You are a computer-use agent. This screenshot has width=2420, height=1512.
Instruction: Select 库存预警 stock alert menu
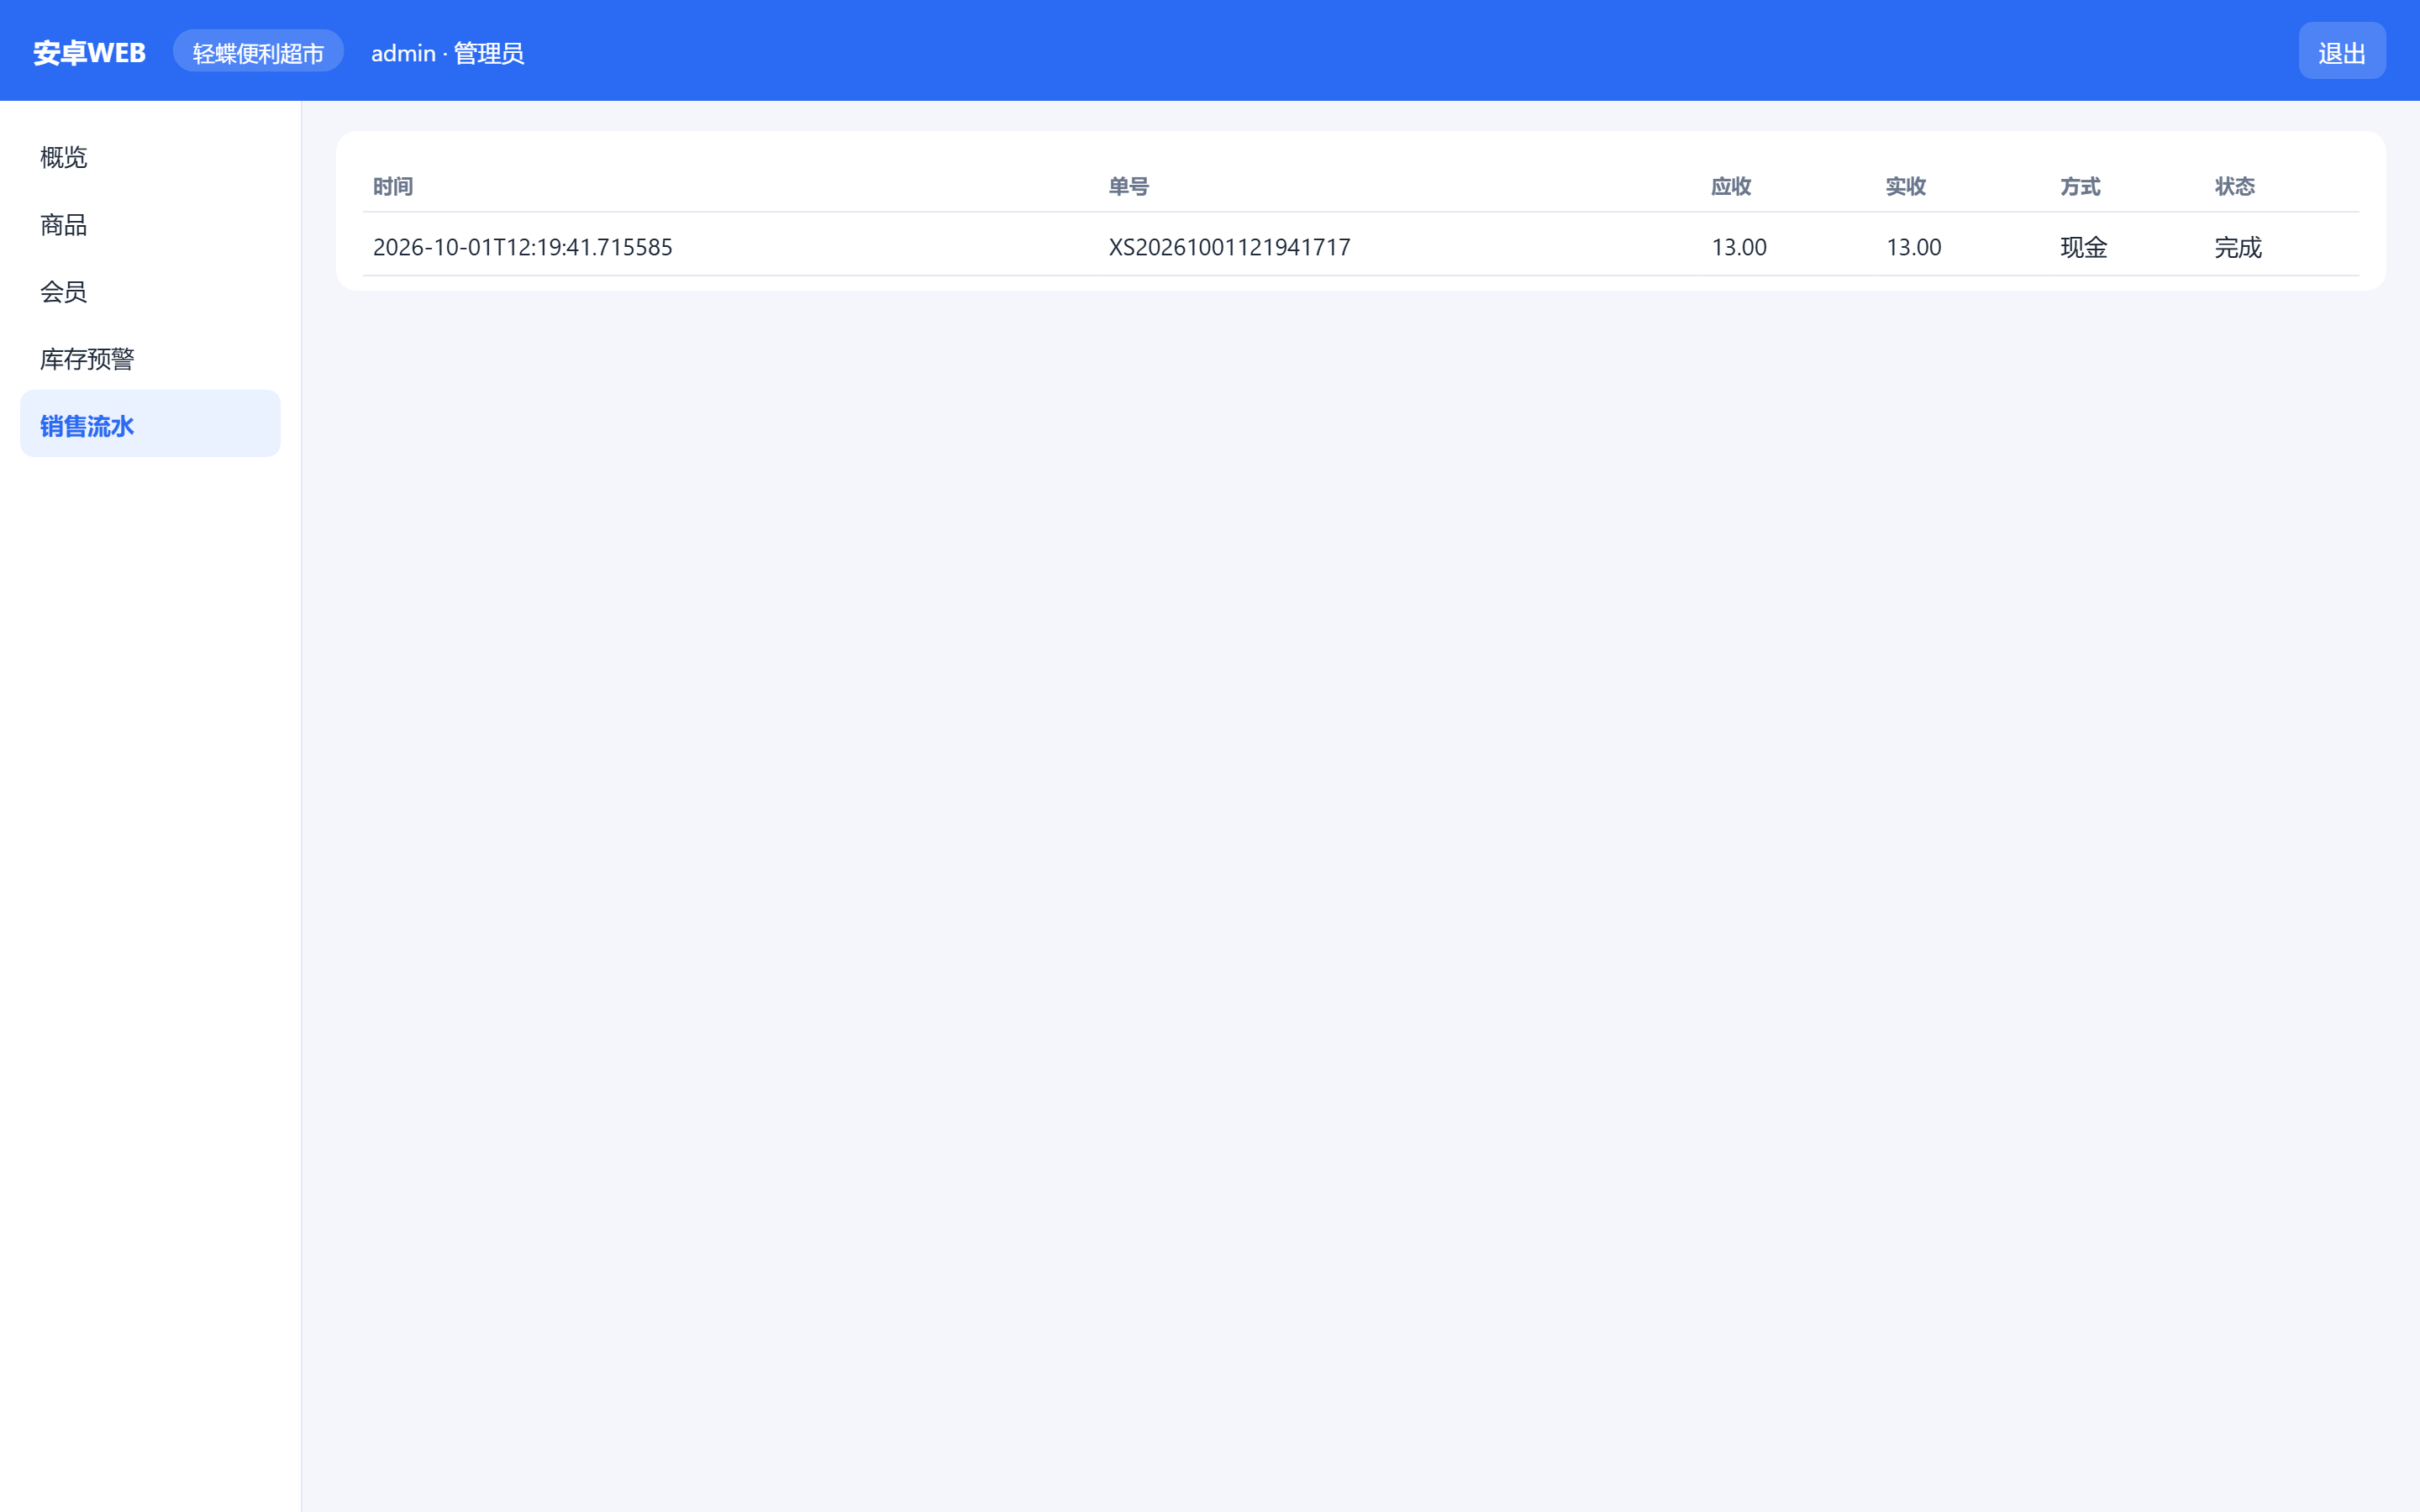point(150,358)
